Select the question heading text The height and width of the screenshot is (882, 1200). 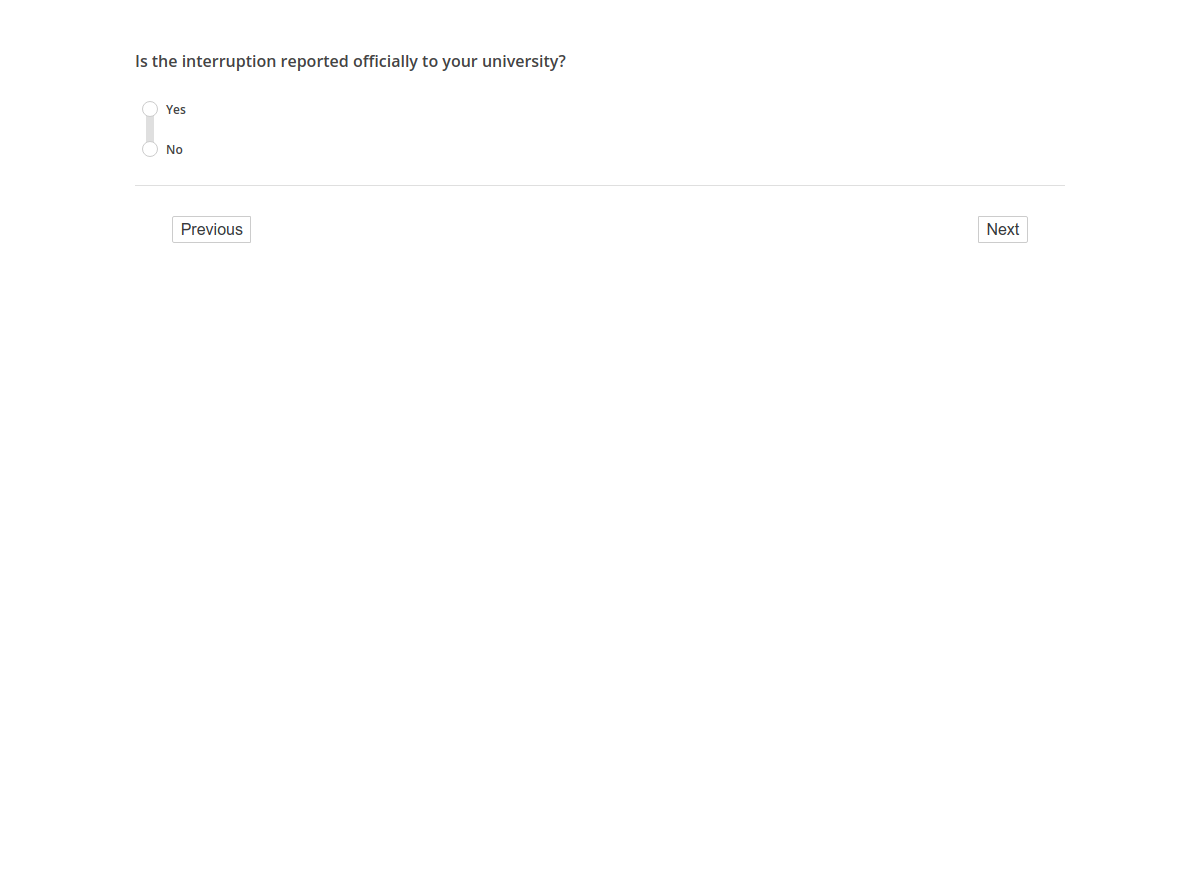coord(350,61)
